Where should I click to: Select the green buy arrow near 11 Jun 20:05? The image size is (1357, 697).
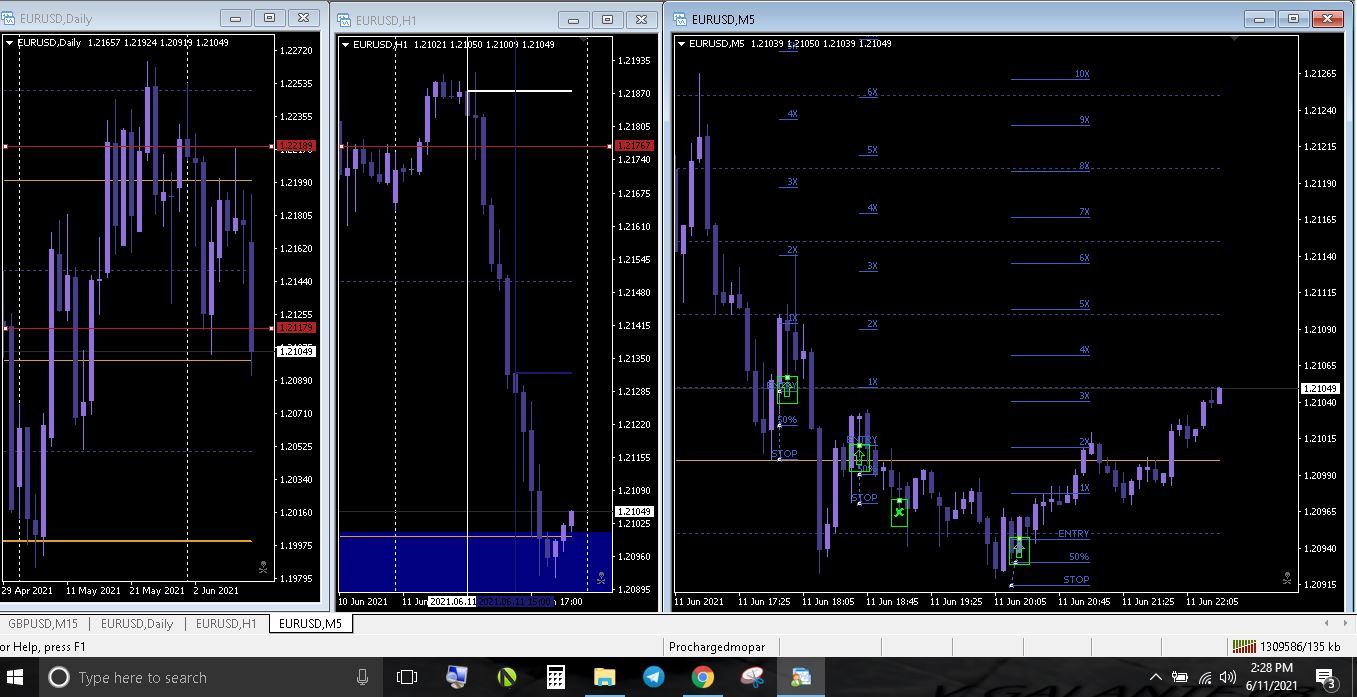coord(1019,550)
